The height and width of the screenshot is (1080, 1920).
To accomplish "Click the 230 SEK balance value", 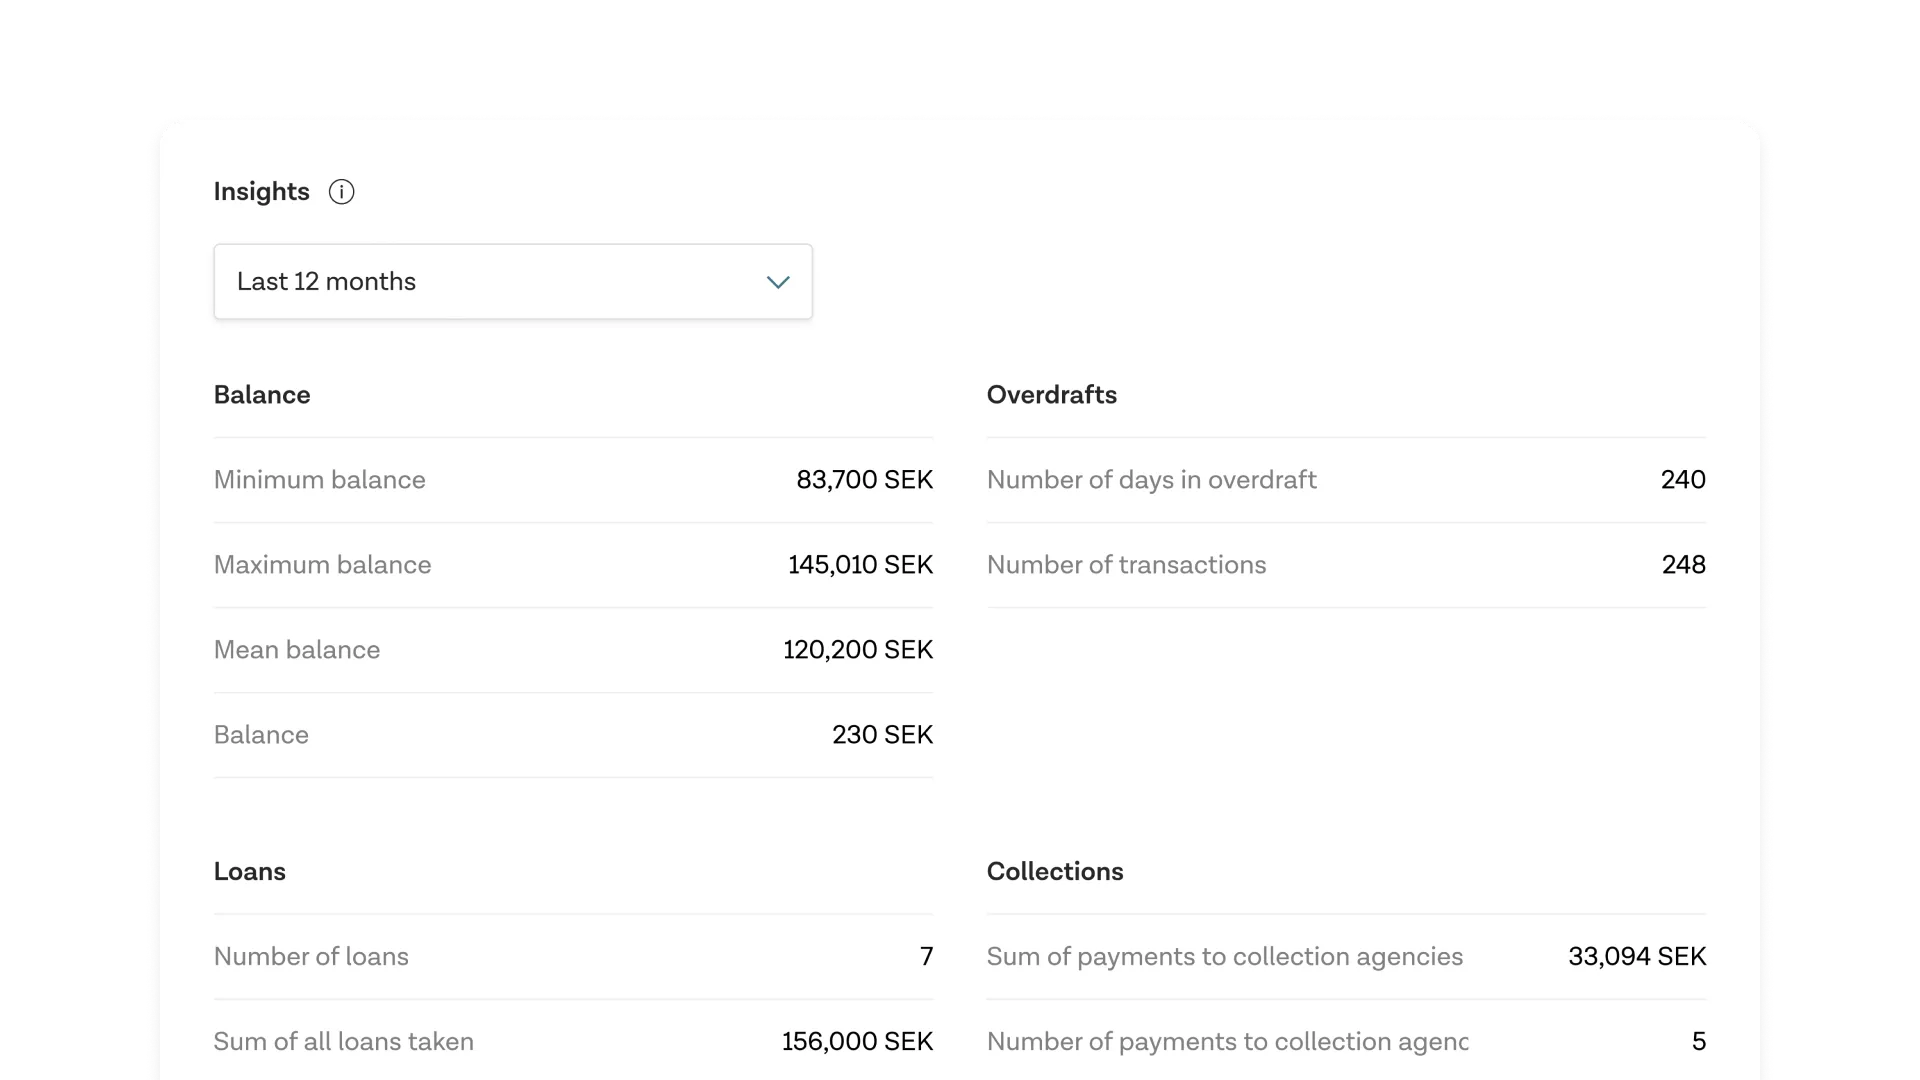I will click(x=882, y=735).
